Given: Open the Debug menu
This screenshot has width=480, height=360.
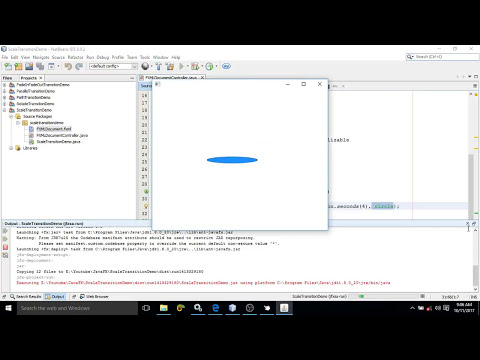Looking at the screenshot, I should coord(103,57).
